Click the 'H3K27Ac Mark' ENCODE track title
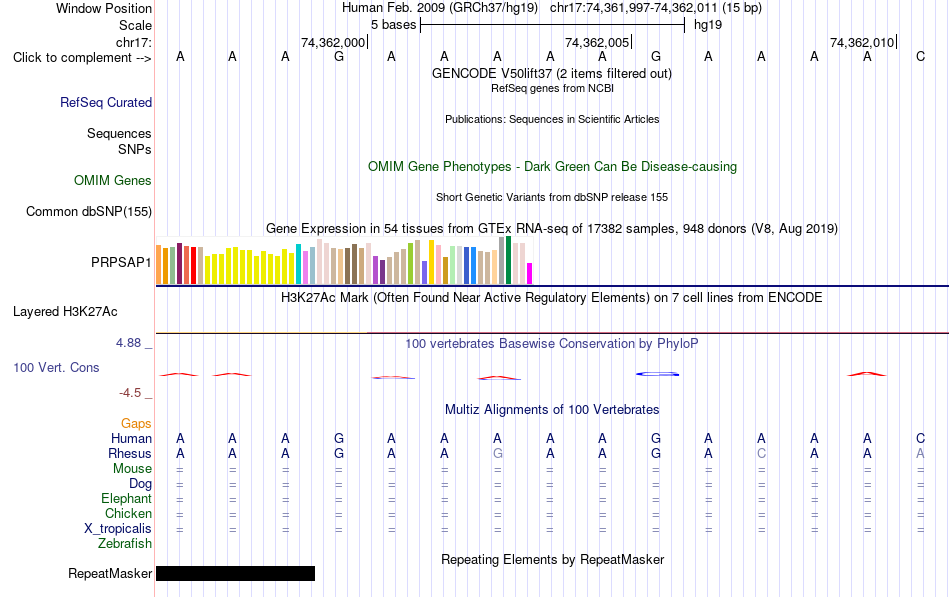The height and width of the screenshot is (597, 950). pyautogui.click(x=552, y=298)
